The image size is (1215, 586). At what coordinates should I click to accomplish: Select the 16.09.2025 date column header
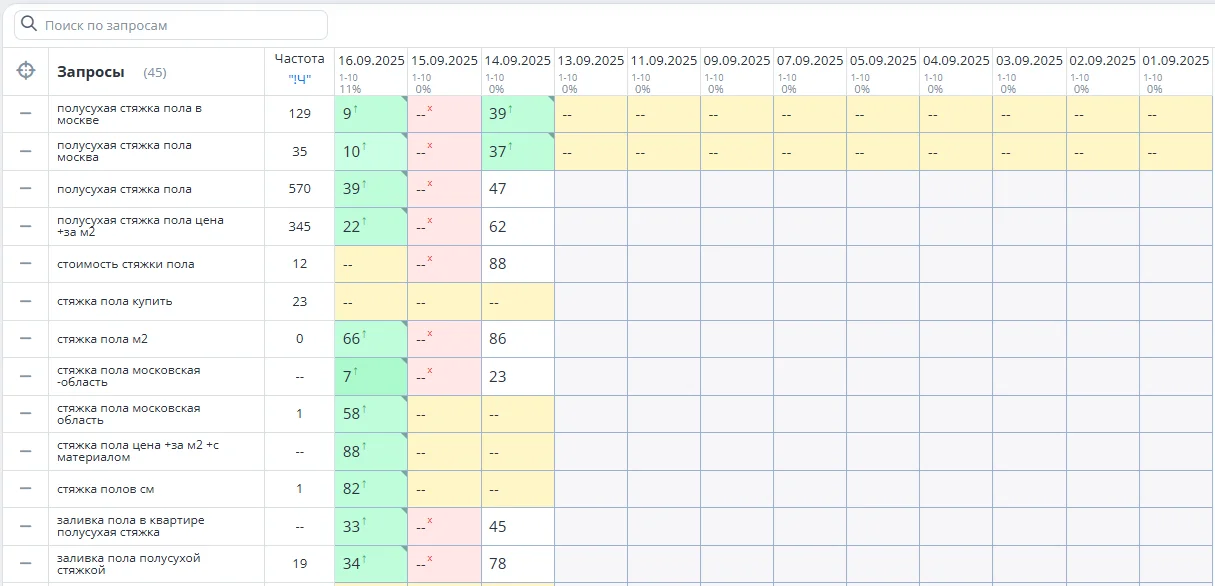pos(370,61)
